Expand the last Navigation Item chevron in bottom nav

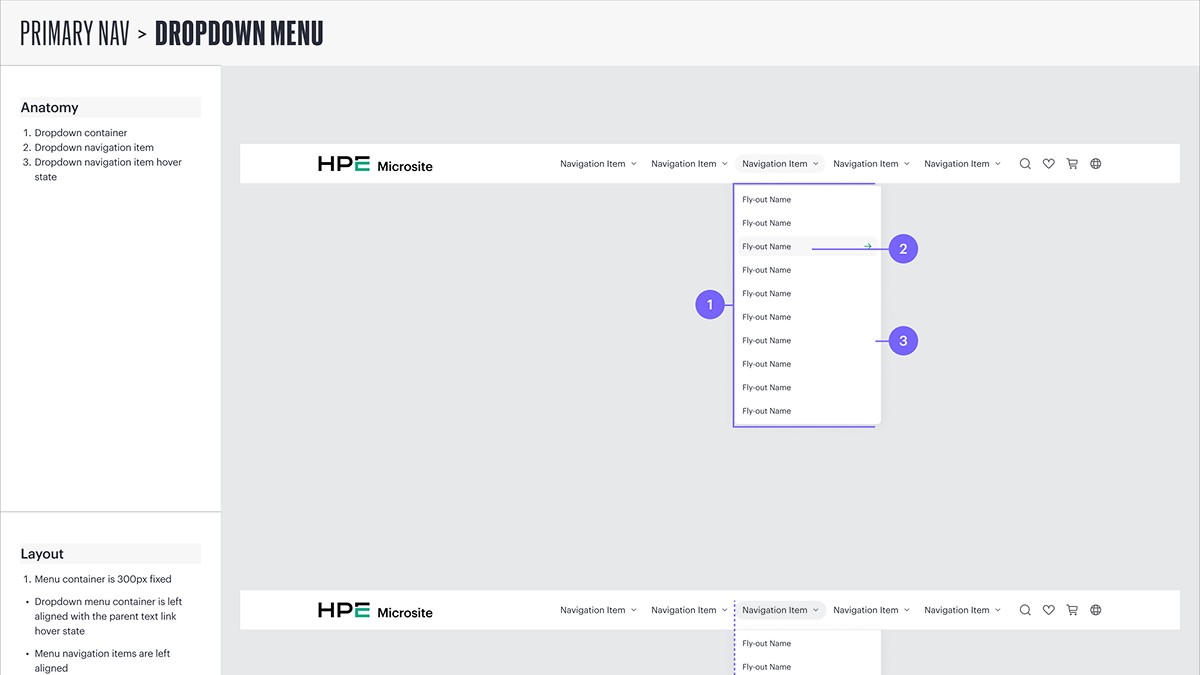pyautogui.click(x=998, y=609)
